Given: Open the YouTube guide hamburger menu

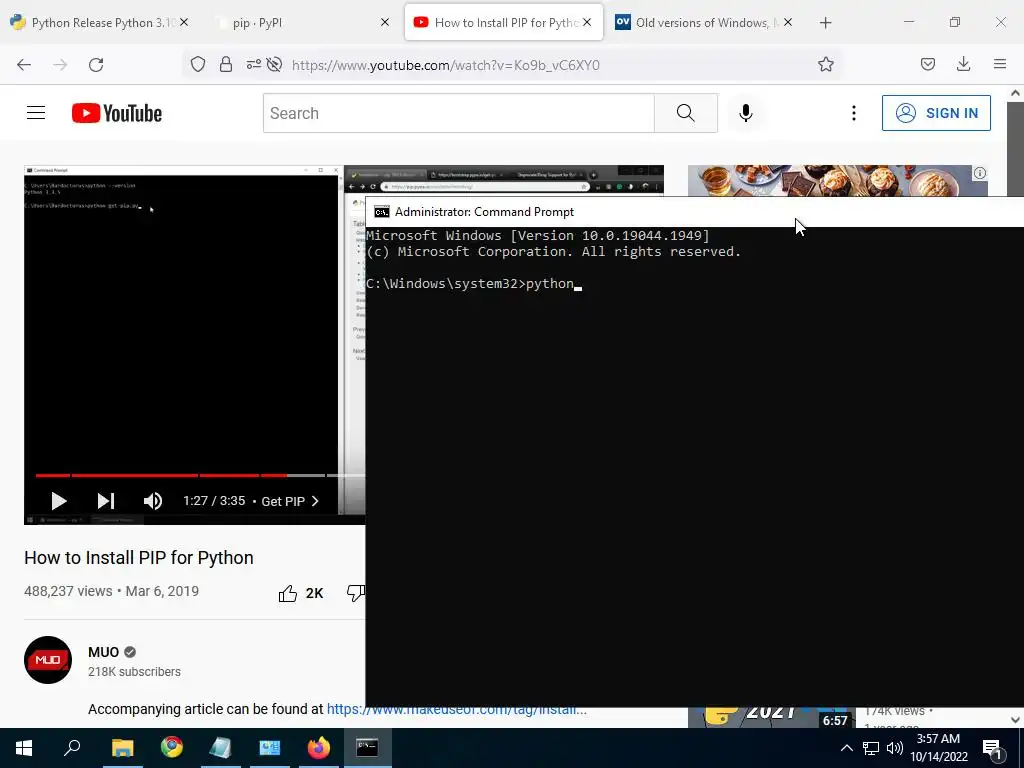Looking at the screenshot, I should pyautogui.click(x=36, y=113).
